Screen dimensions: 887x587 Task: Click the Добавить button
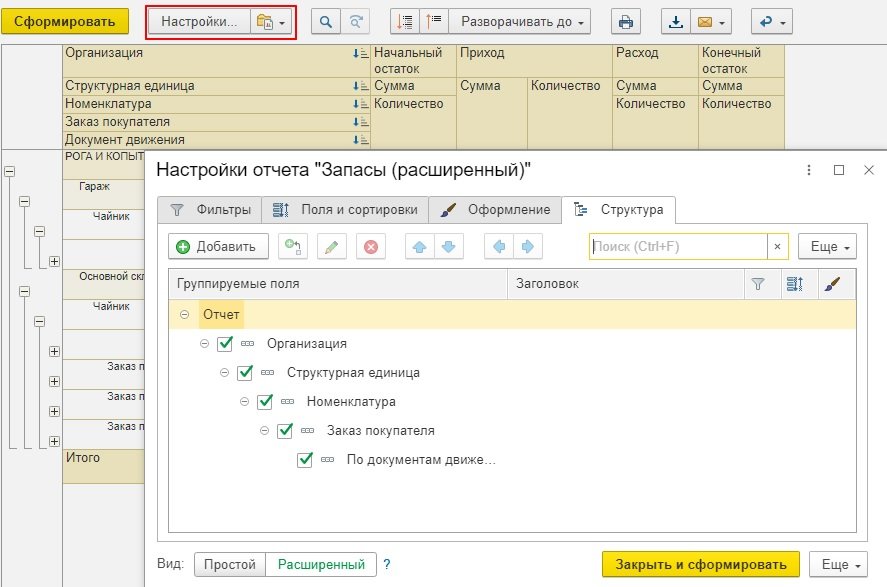pos(218,247)
